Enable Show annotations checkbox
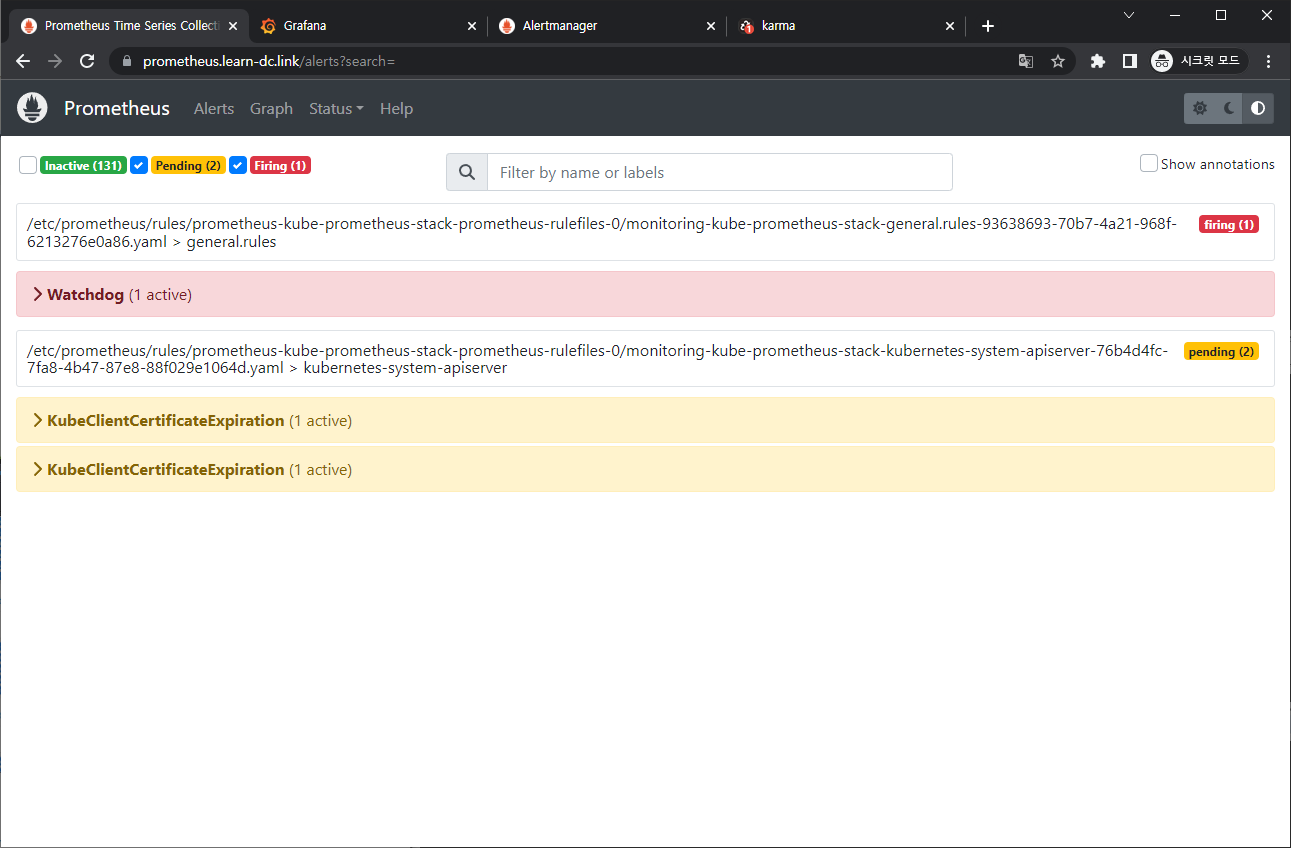 pyautogui.click(x=1149, y=163)
